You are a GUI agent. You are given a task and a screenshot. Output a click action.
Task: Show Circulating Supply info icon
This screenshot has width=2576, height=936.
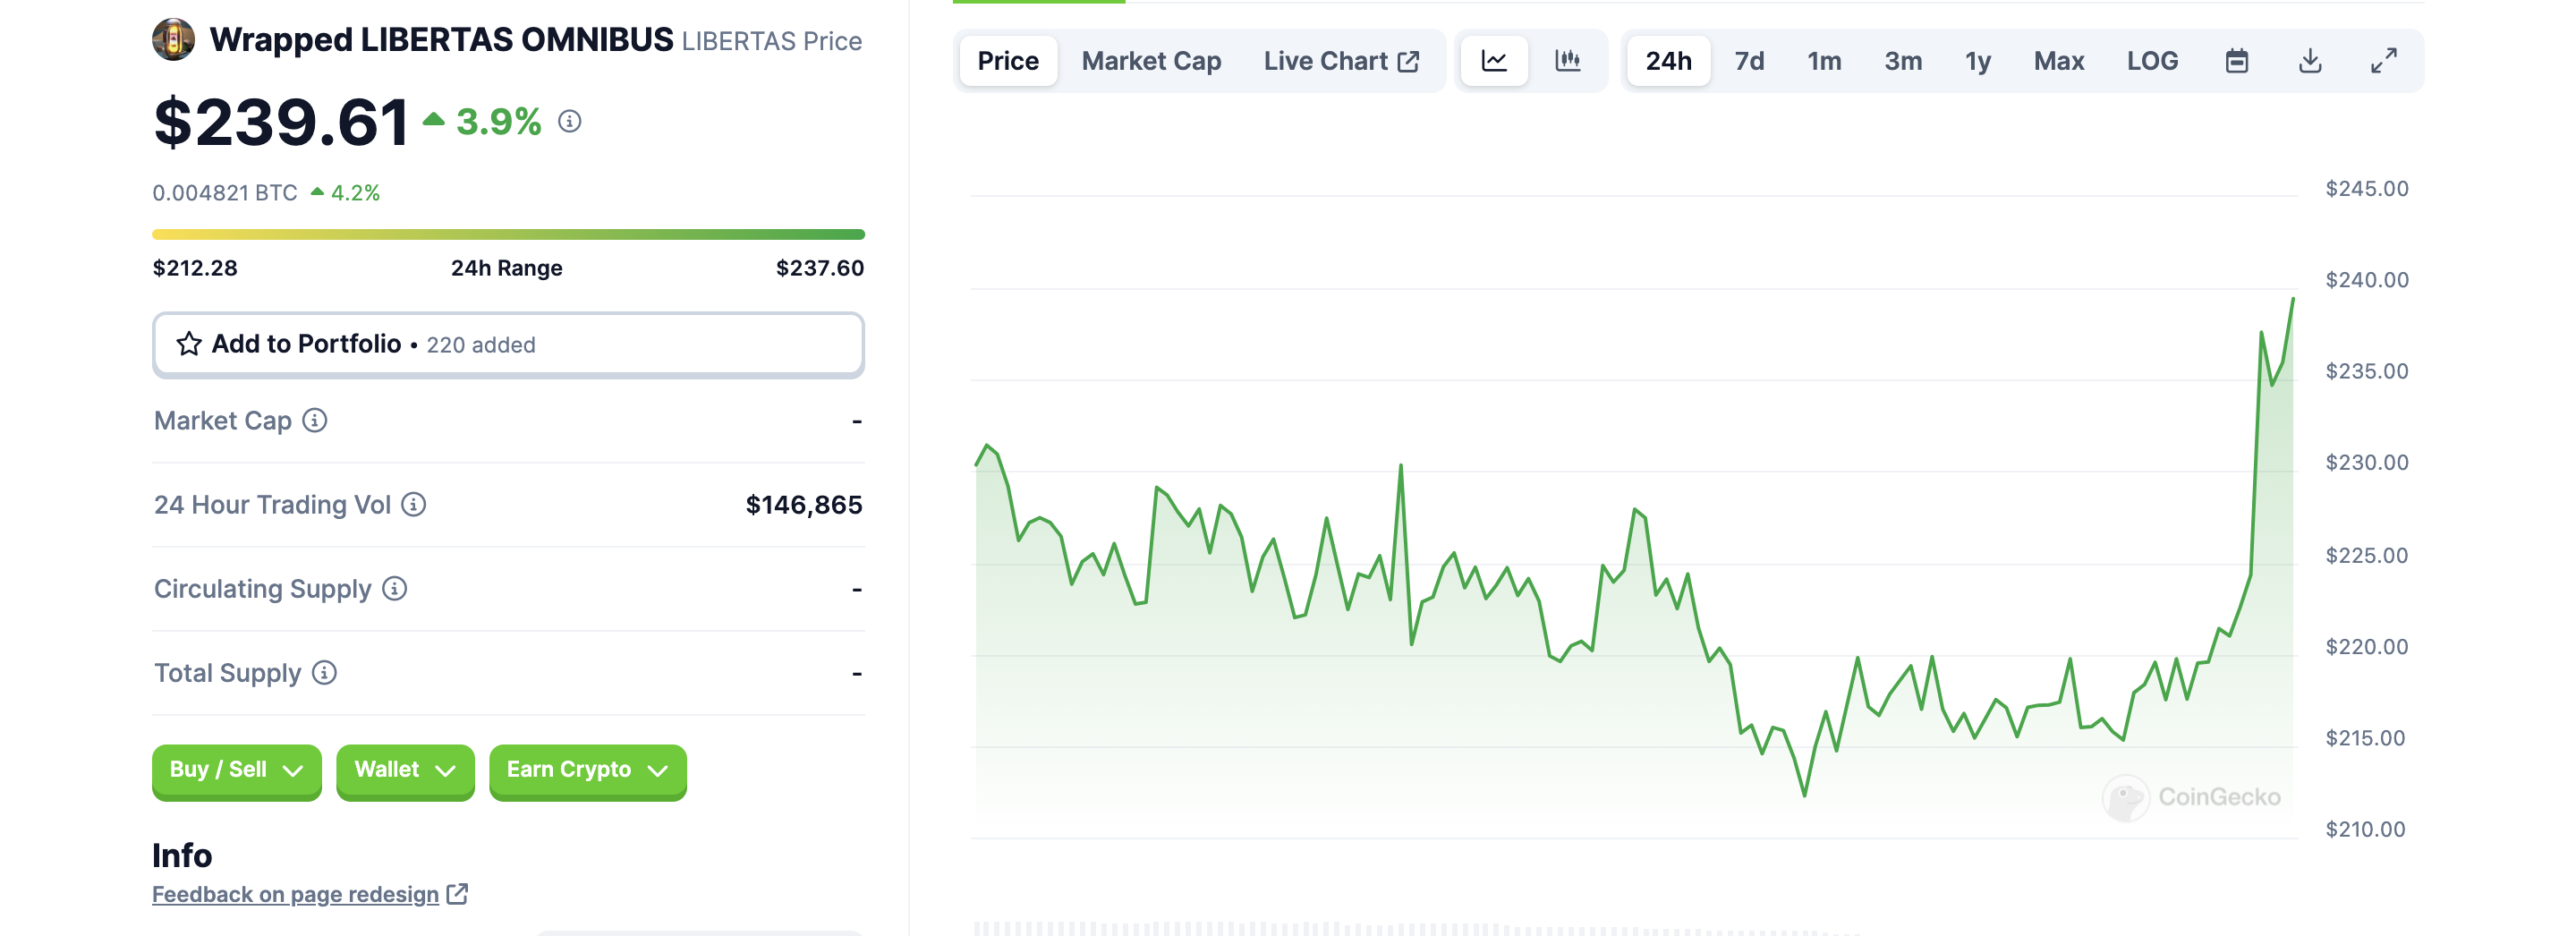pyautogui.click(x=394, y=589)
